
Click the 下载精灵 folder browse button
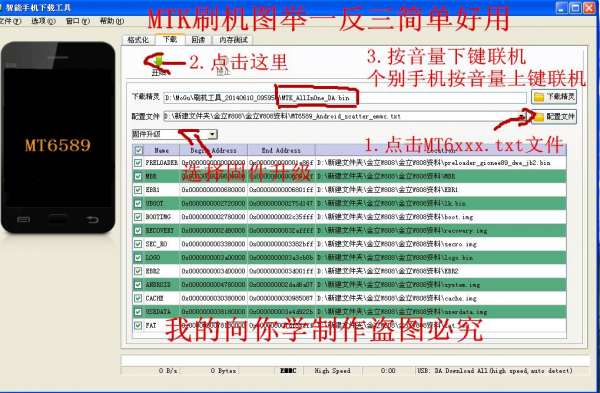[554, 97]
